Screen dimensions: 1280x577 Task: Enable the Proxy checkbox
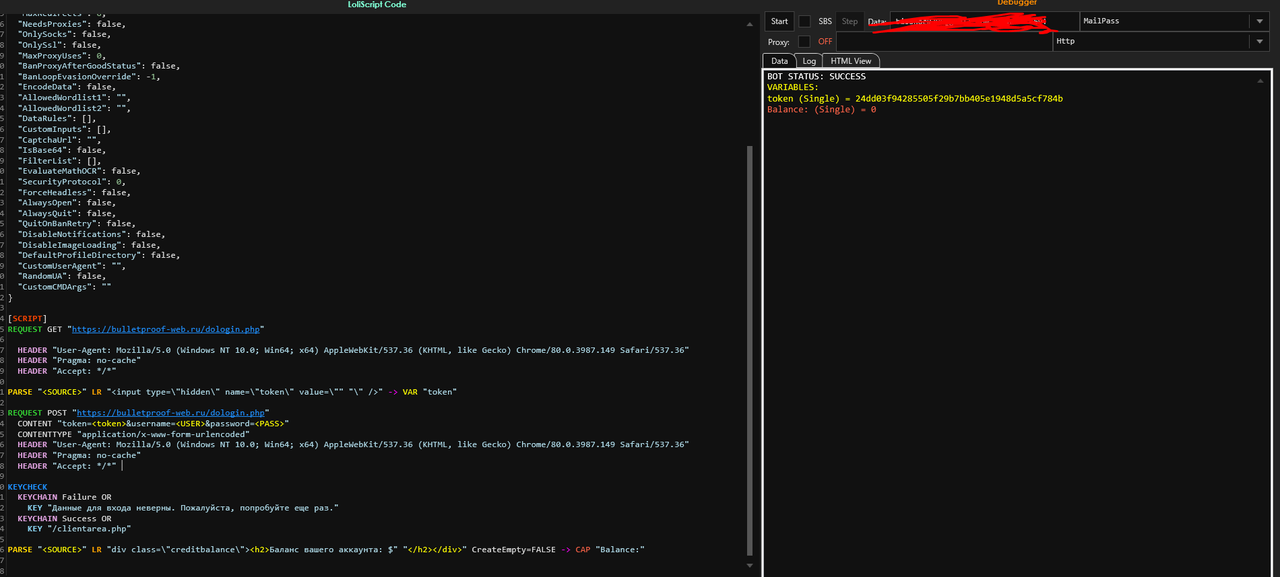805,42
